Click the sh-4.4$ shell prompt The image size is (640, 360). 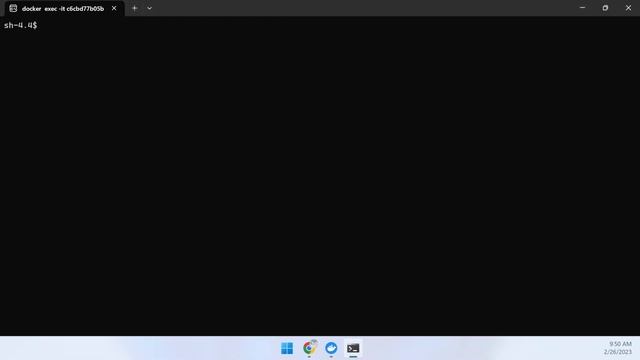point(20,25)
